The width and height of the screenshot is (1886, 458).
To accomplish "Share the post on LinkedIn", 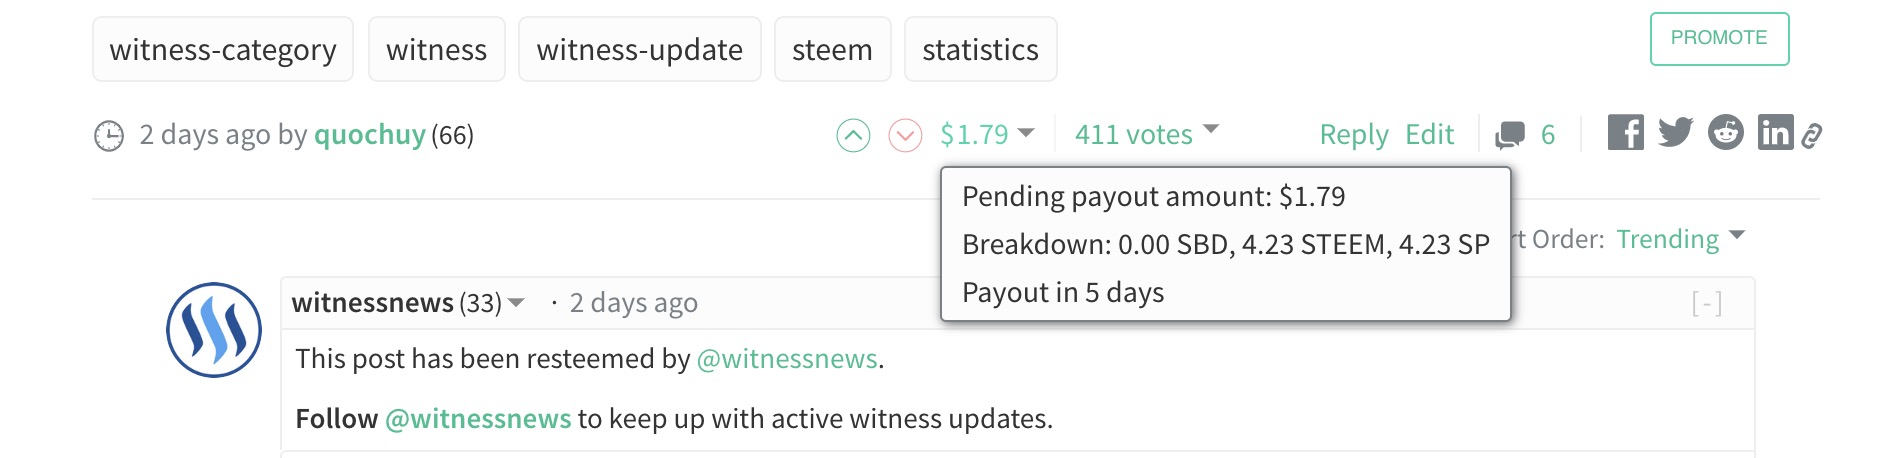I will [x=1775, y=133].
